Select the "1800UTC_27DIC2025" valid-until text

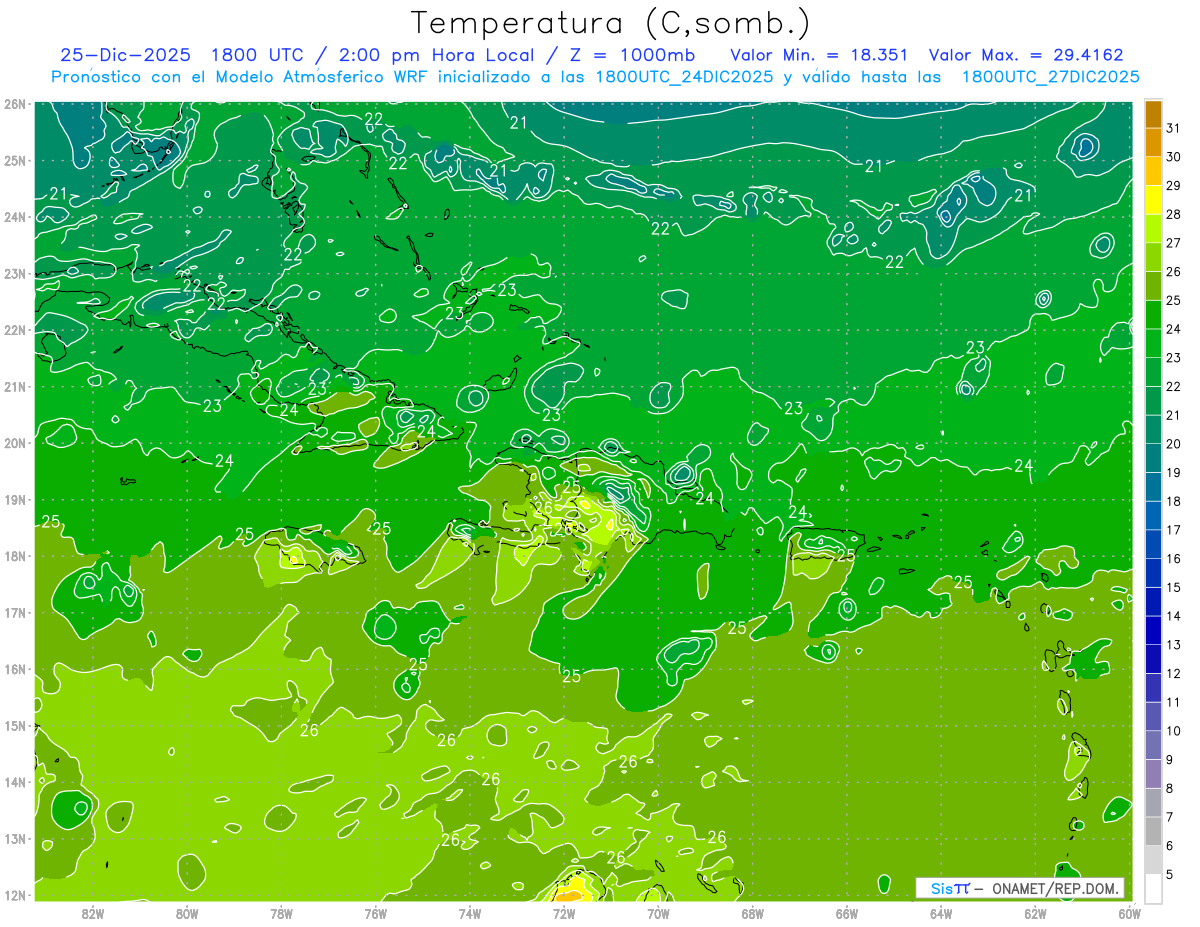[1050, 77]
